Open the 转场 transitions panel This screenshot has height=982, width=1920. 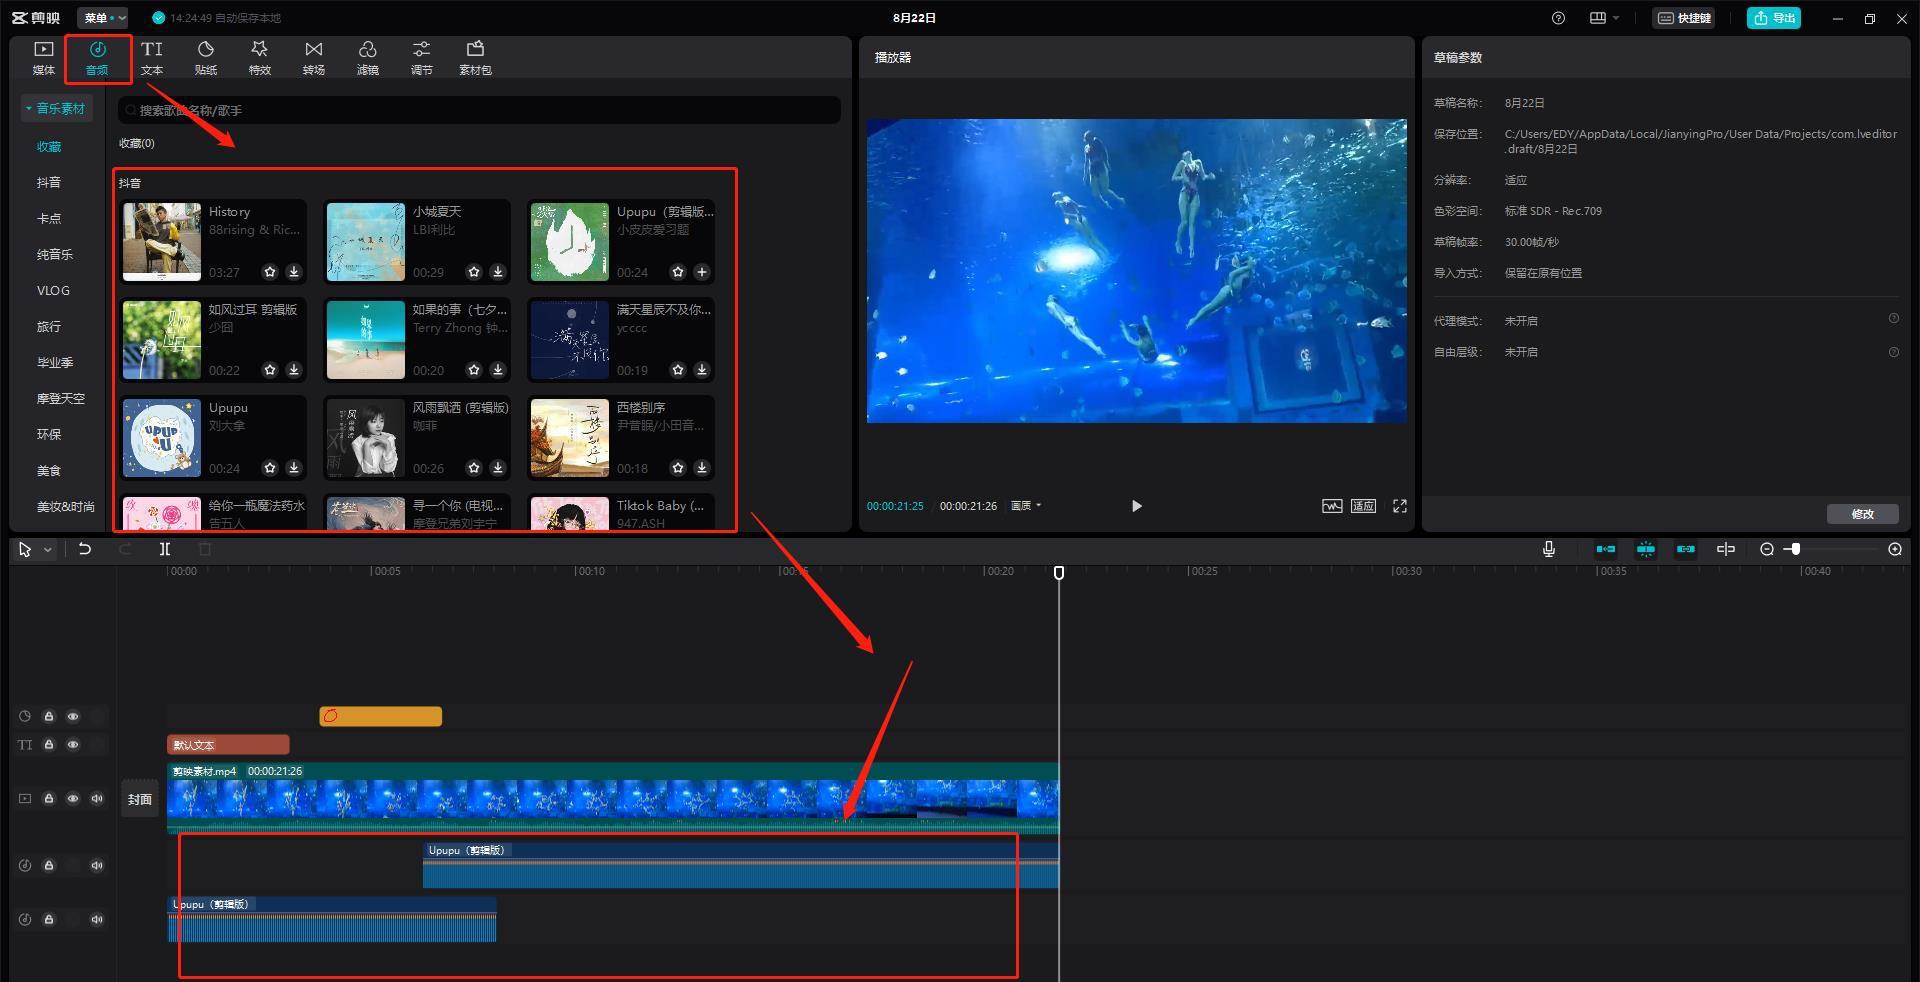tap(314, 57)
